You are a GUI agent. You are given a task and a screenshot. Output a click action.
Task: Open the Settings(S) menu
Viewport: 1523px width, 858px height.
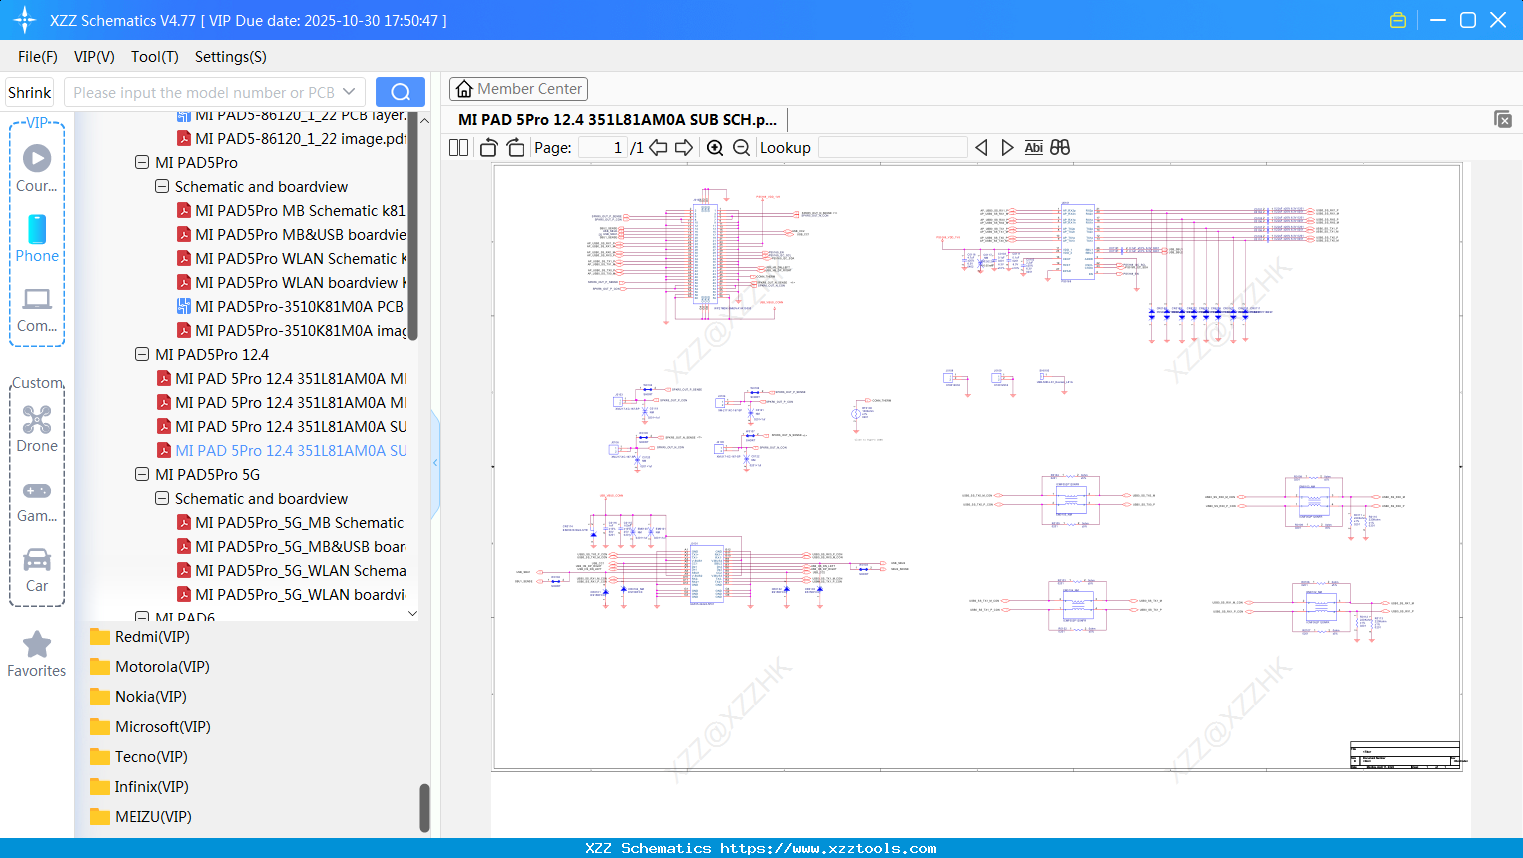click(x=230, y=57)
